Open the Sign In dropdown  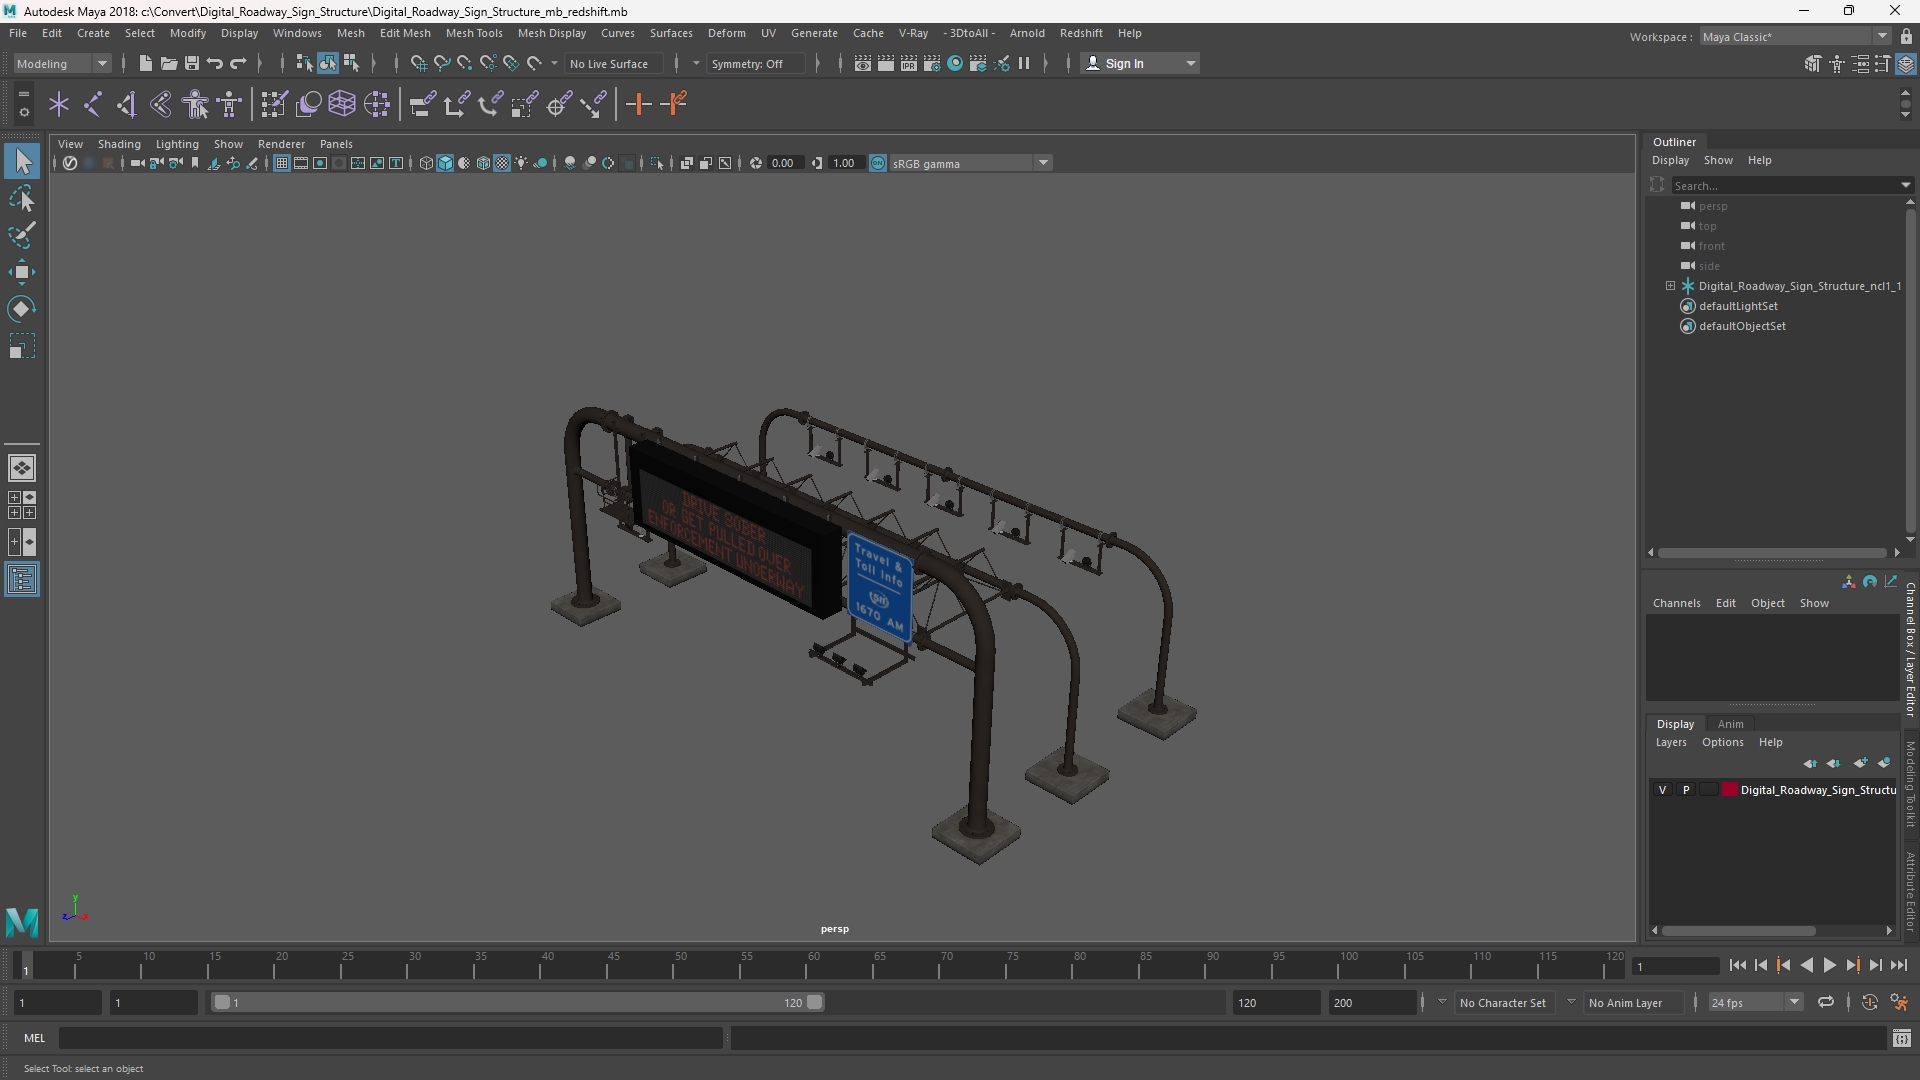1140,64
